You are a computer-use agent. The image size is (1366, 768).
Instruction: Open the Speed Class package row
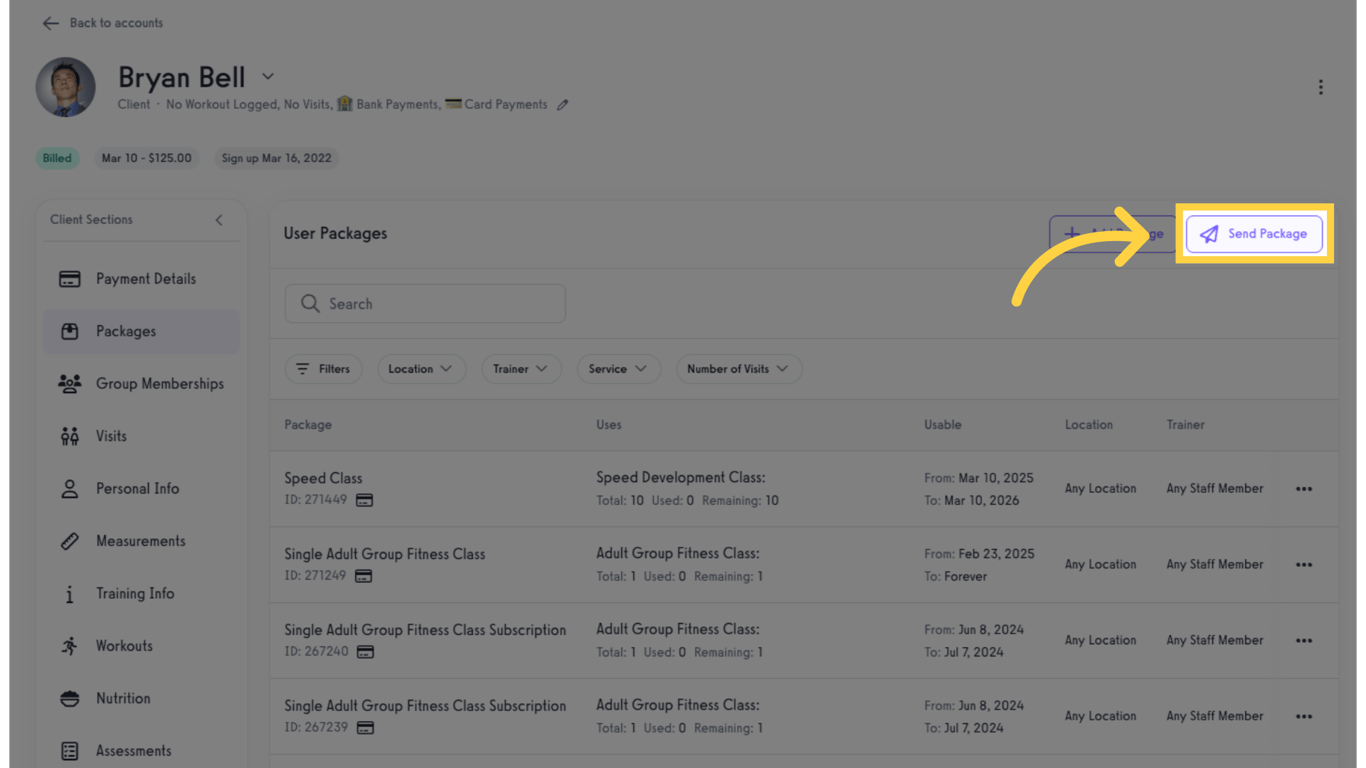[x=803, y=489]
